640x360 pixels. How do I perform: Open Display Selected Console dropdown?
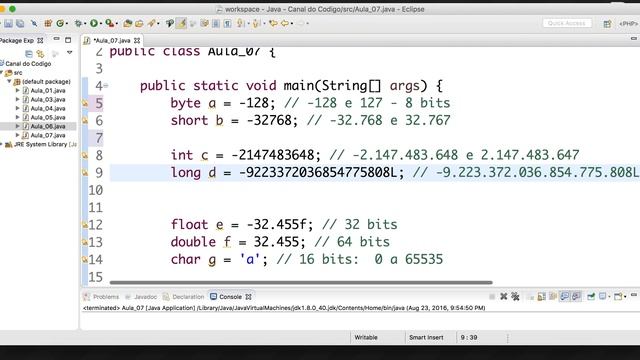coord(609,297)
